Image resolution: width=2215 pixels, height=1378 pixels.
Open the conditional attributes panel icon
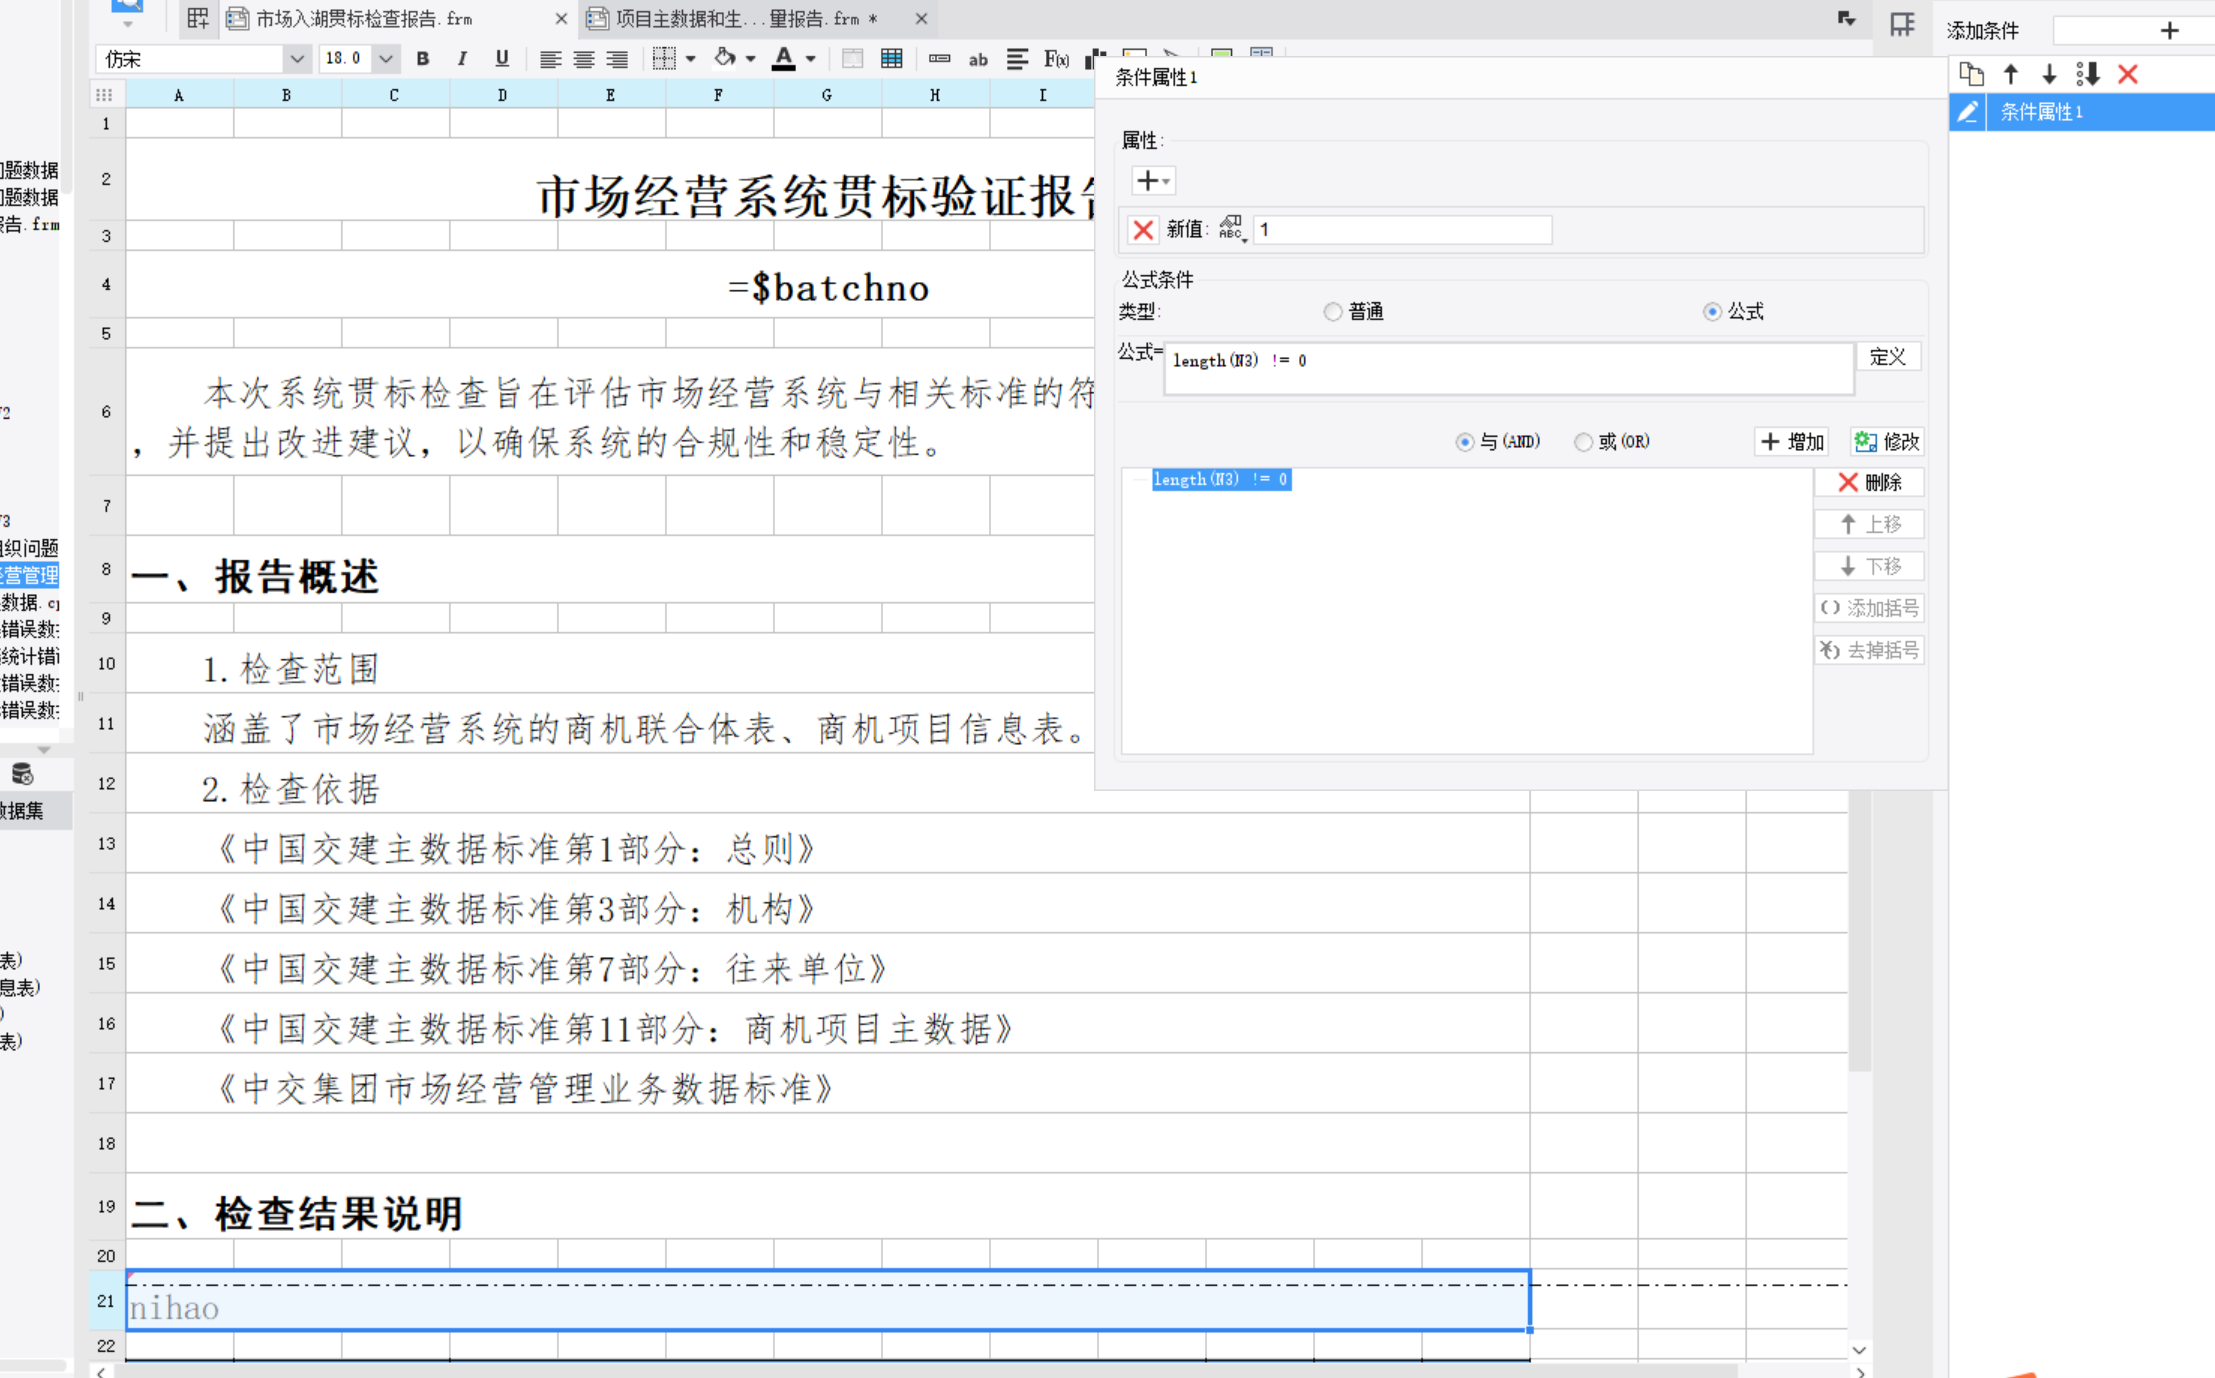point(1902,24)
